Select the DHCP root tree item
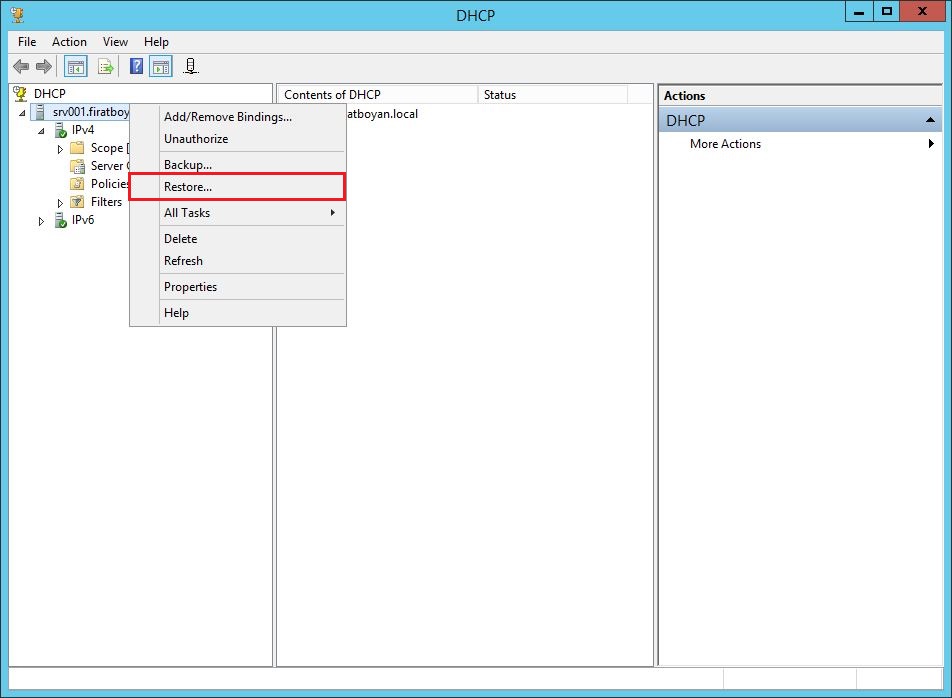 49,93
